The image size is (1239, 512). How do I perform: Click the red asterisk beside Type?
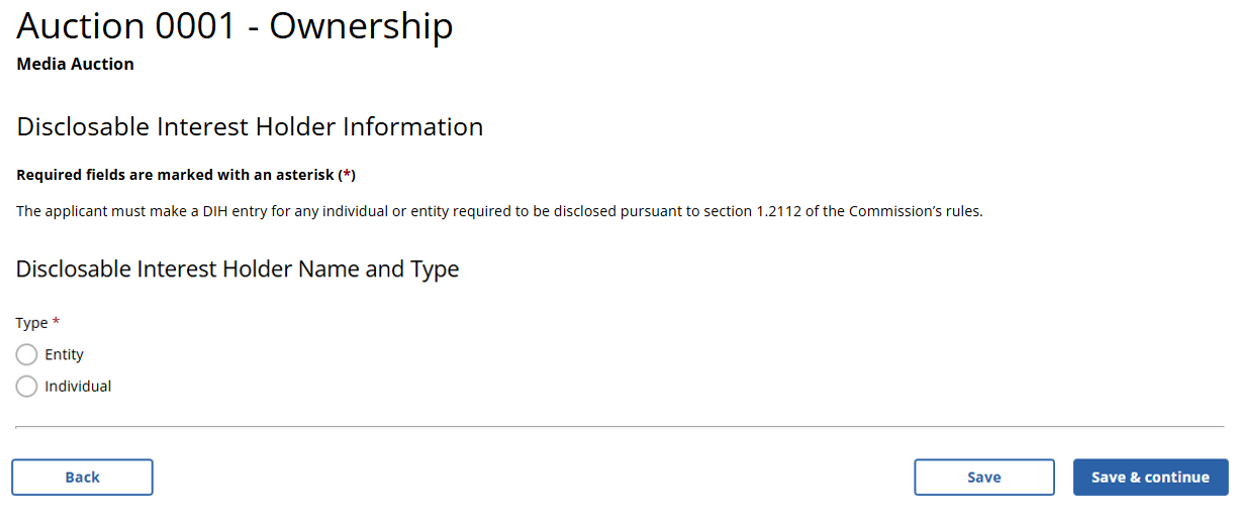(56, 322)
